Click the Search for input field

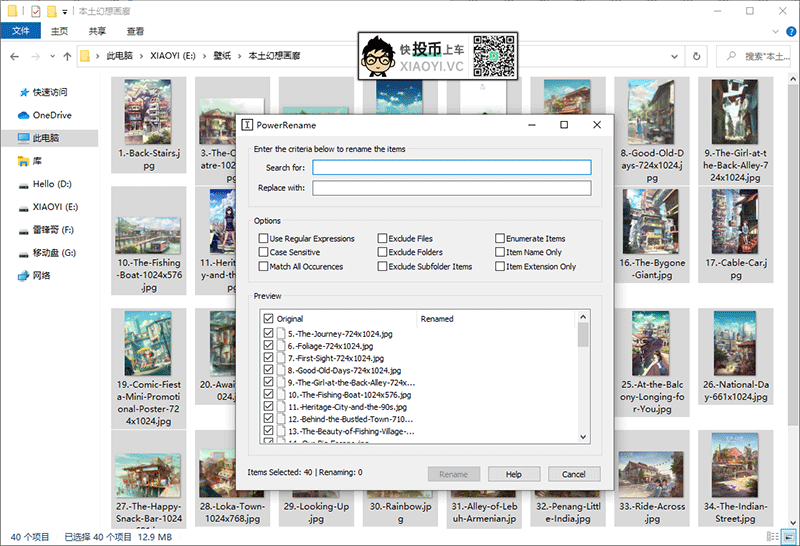pos(452,167)
